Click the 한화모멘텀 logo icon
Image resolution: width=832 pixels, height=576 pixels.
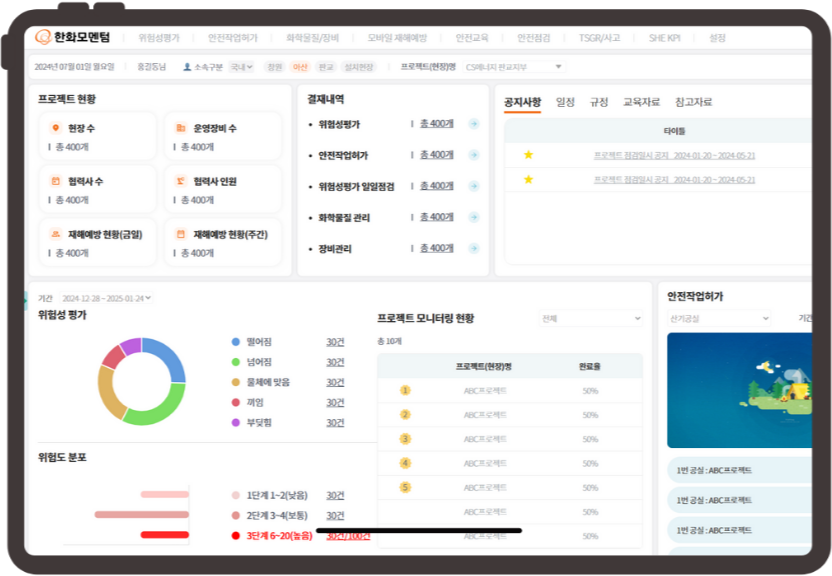pyautogui.click(x=43, y=37)
